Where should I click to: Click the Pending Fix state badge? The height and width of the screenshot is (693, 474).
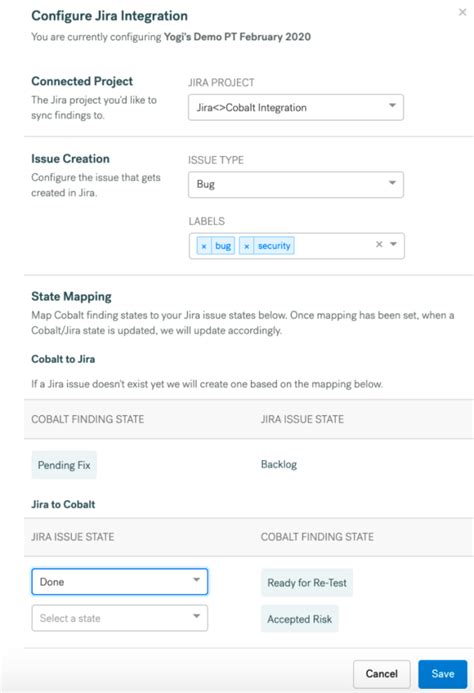(x=64, y=465)
